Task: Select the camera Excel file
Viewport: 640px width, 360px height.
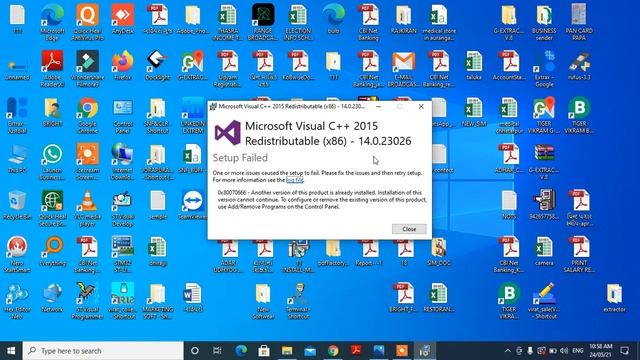Action: click(544, 251)
